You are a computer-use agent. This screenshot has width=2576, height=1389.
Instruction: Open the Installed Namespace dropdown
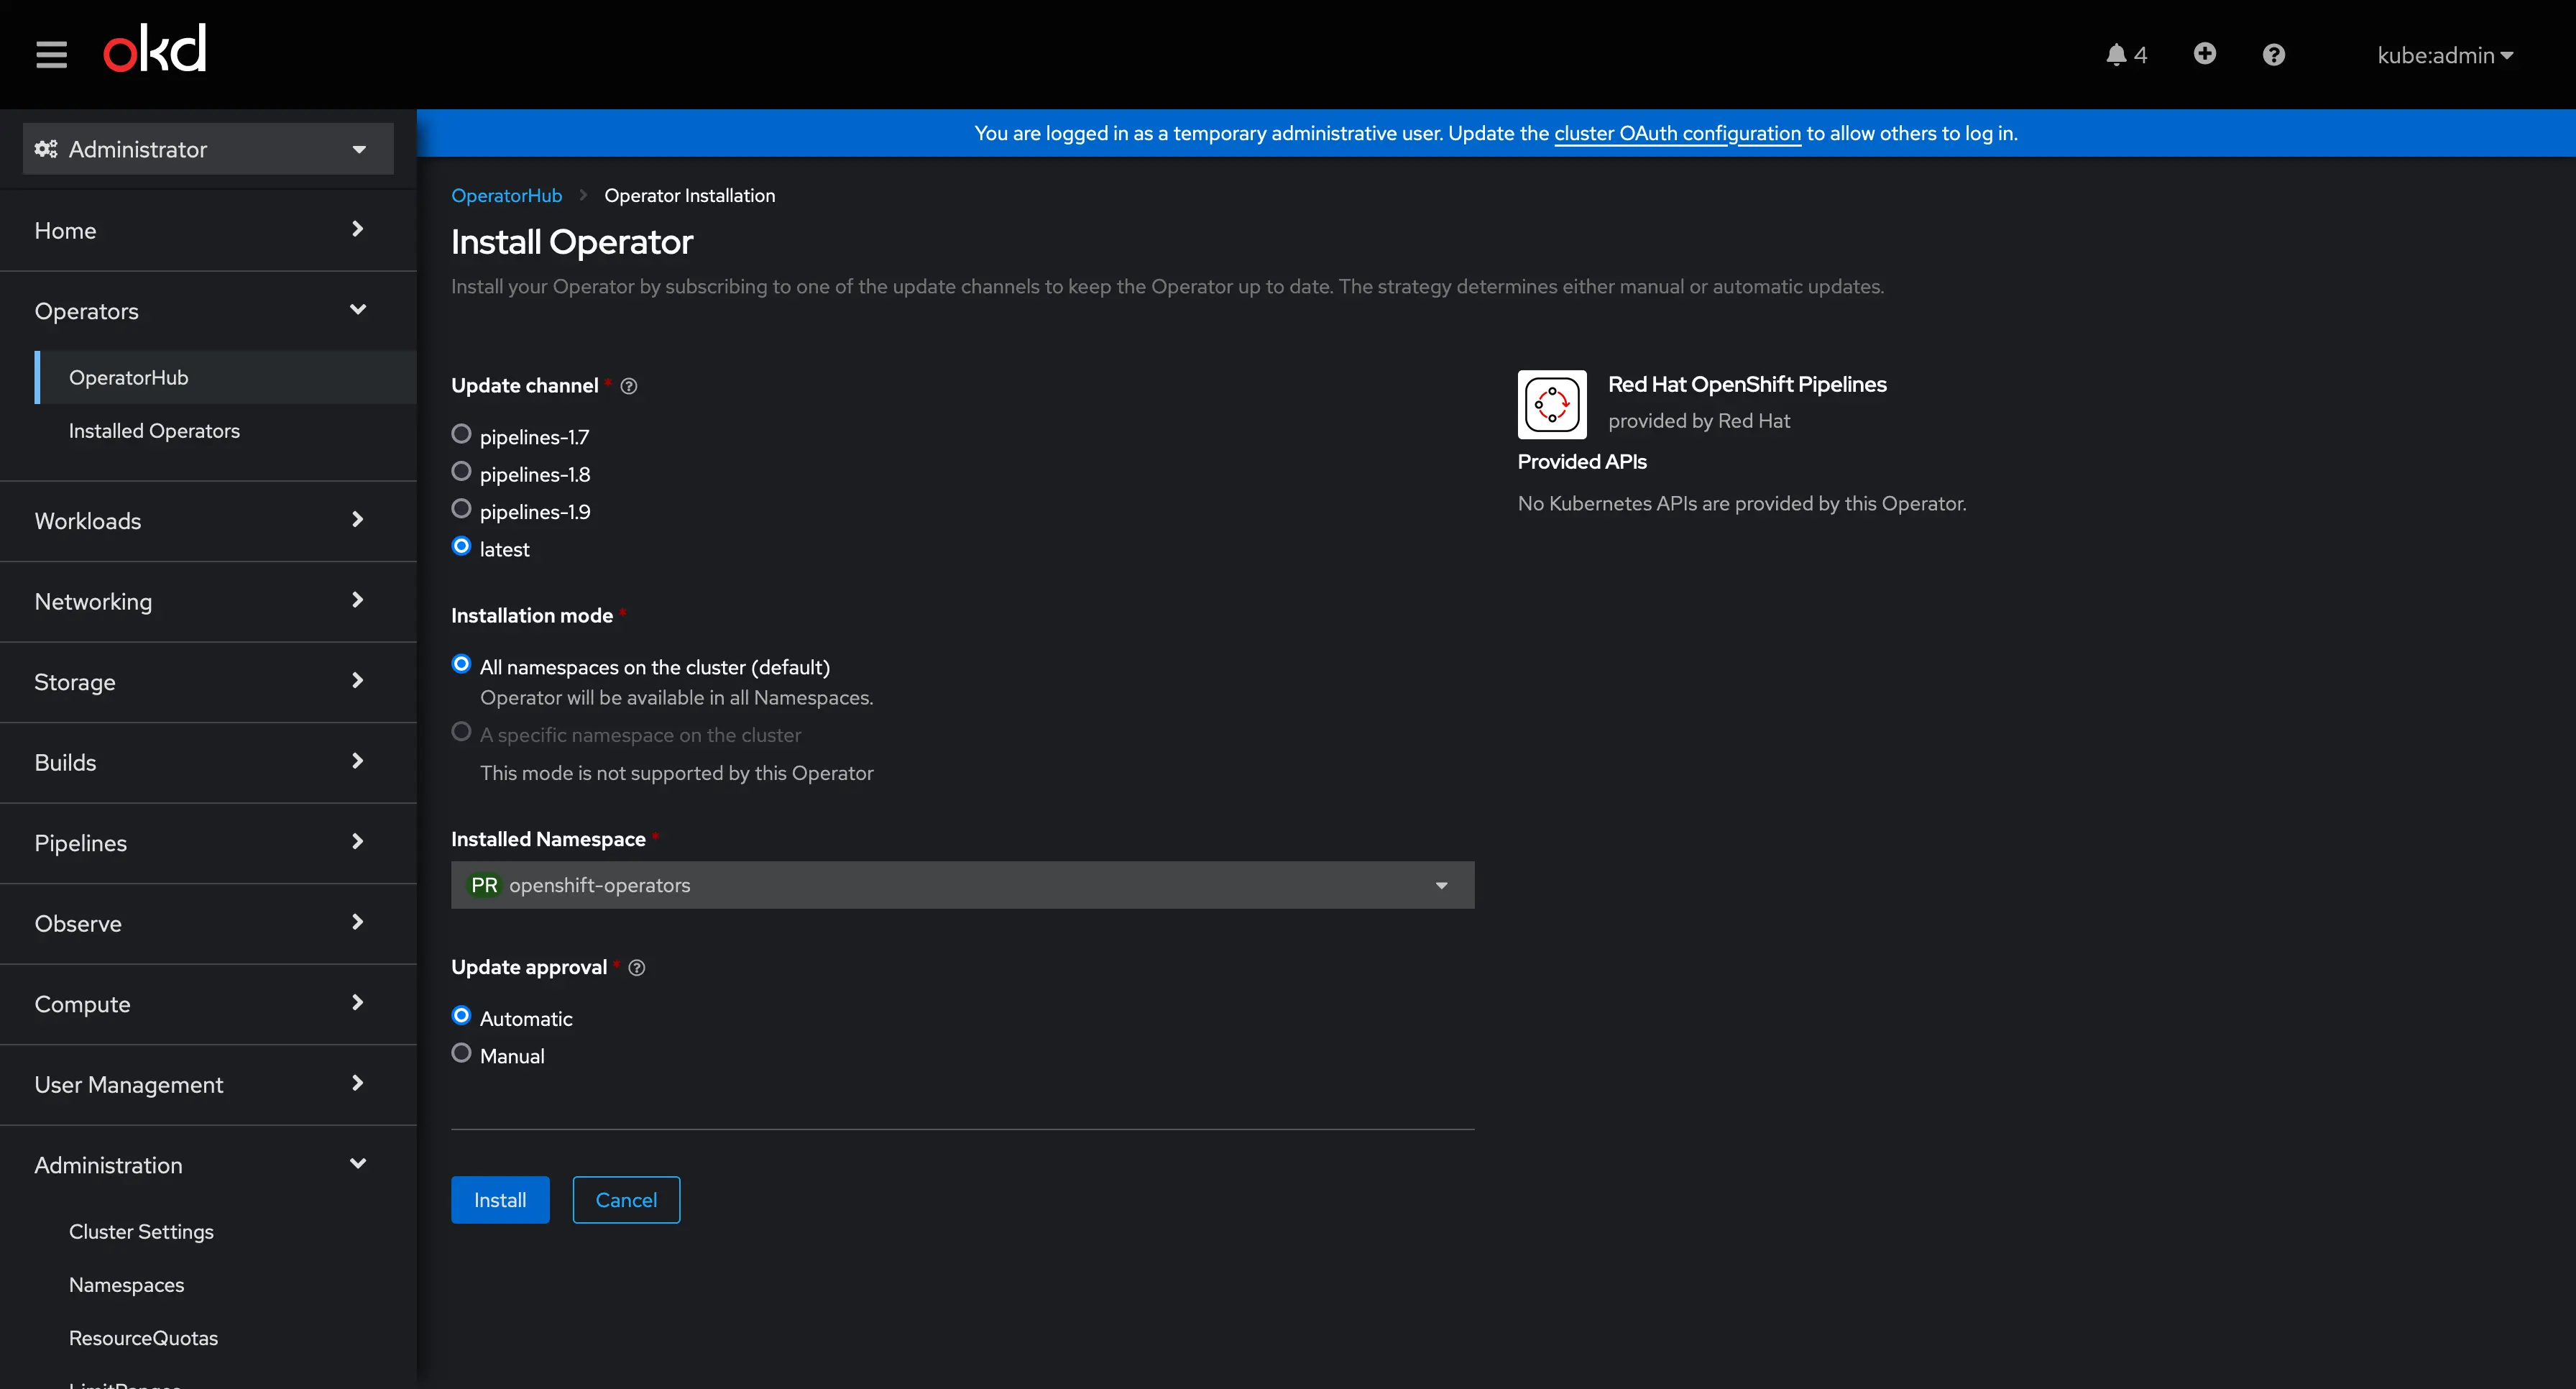point(962,885)
